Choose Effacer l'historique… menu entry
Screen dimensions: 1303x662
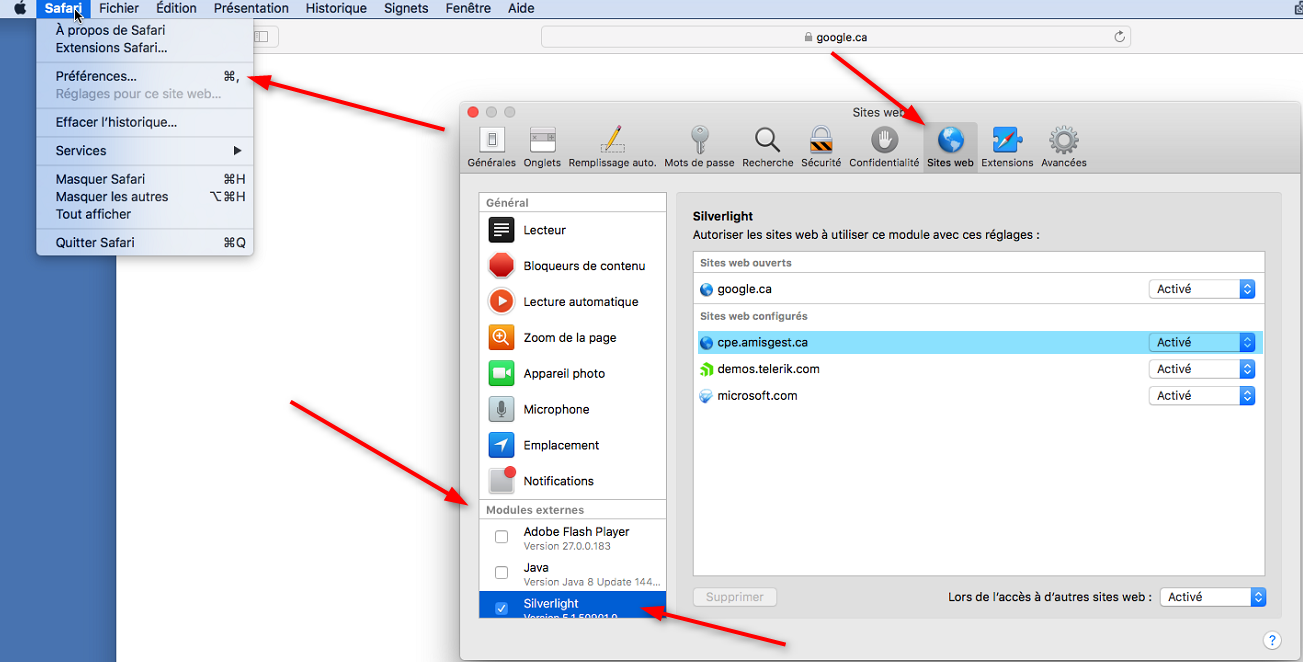tap(145, 123)
